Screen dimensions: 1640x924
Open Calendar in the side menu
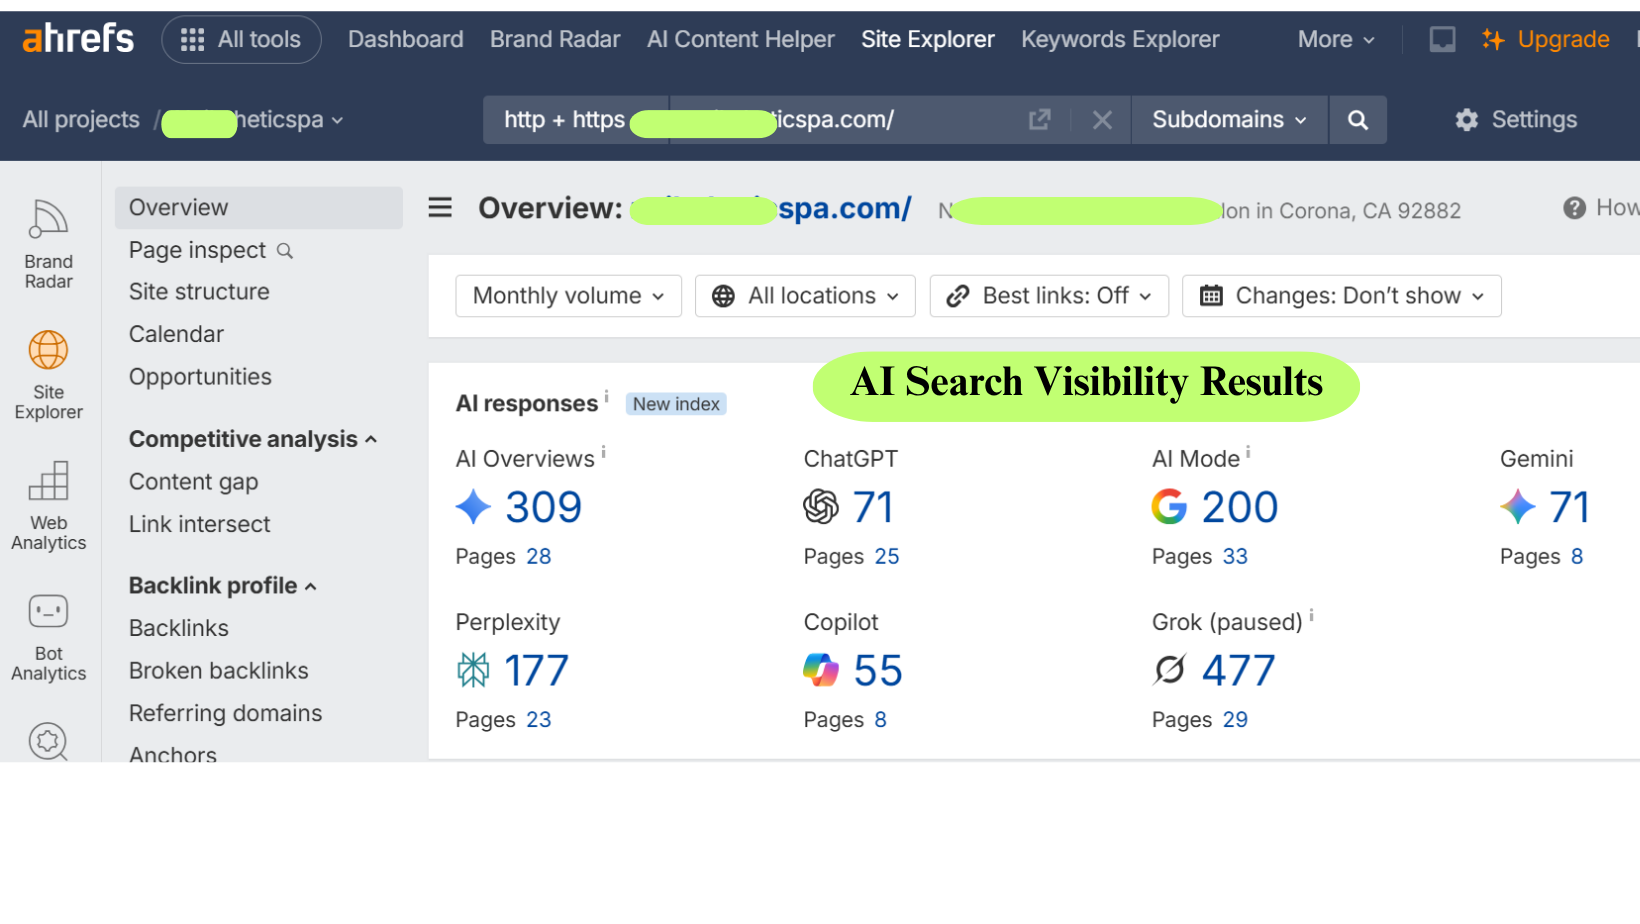[x=176, y=334]
